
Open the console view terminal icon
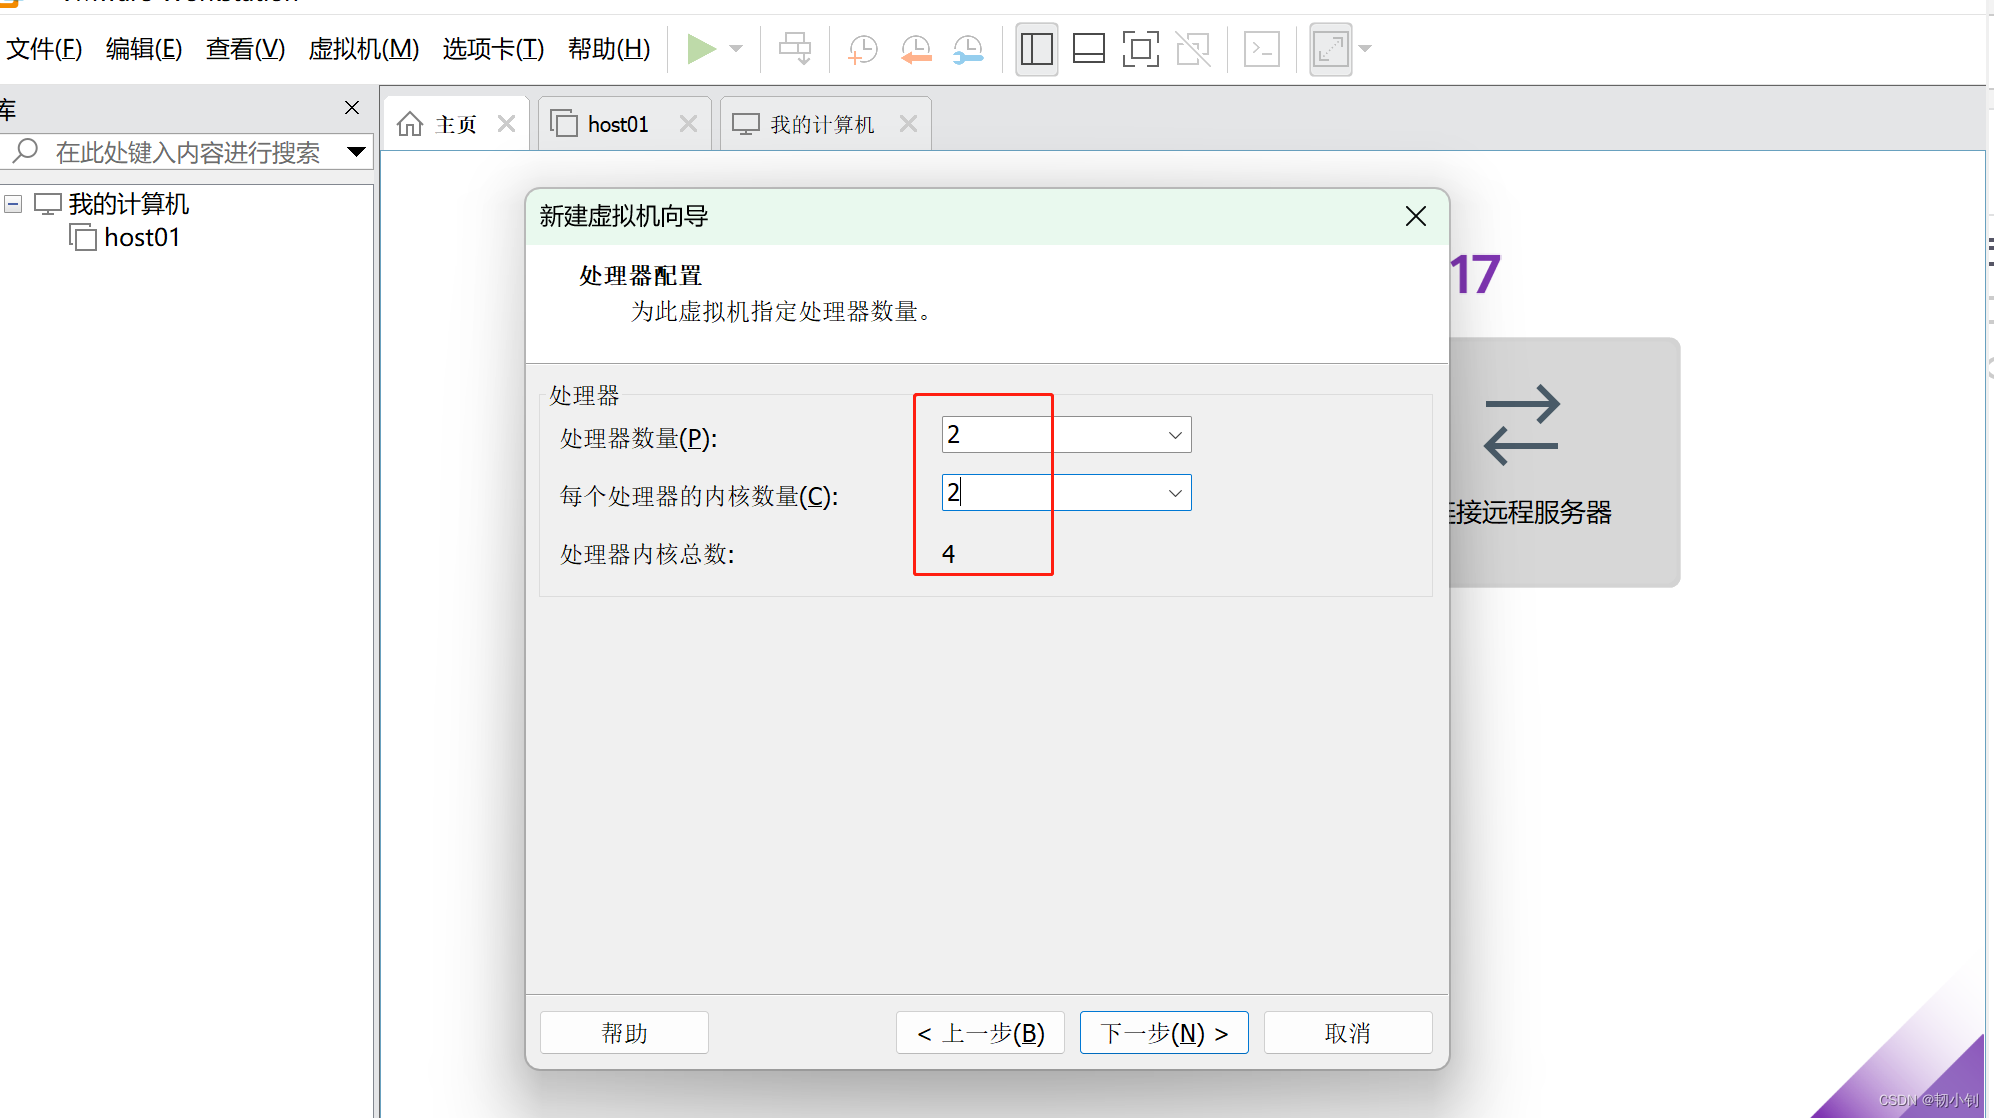click(x=1261, y=48)
